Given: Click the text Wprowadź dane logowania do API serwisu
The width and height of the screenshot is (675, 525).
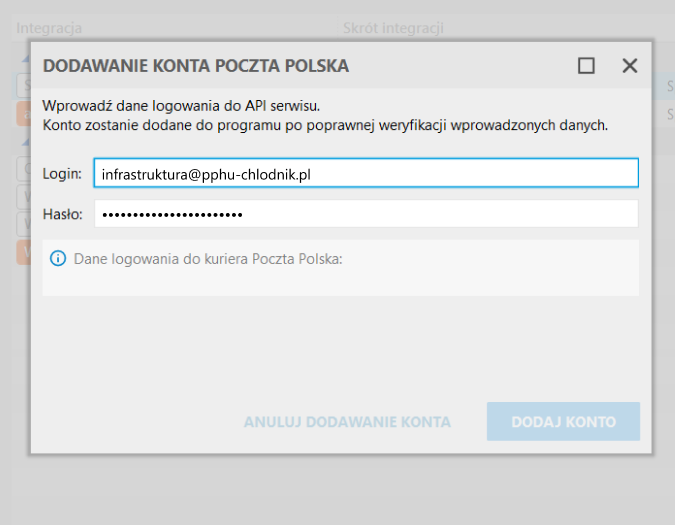Looking at the screenshot, I should (181, 106).
